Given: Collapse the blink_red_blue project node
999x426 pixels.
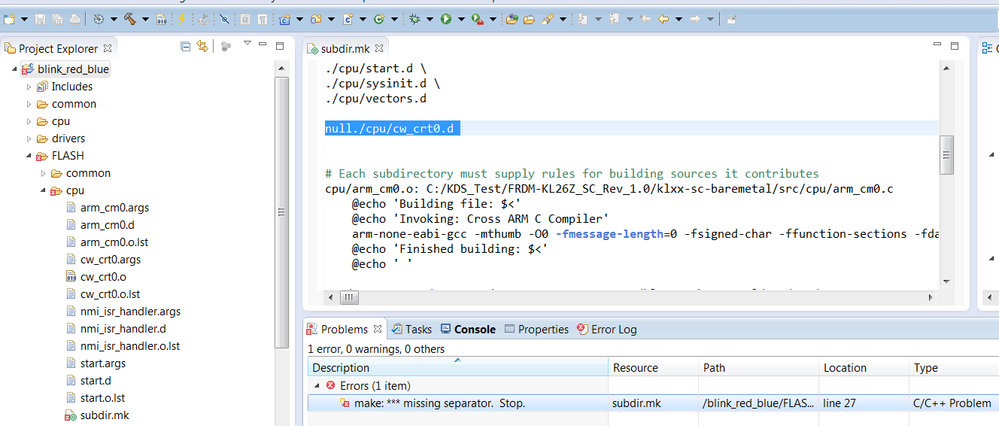Looking at the screenshot, I should (x=14, y=69).
